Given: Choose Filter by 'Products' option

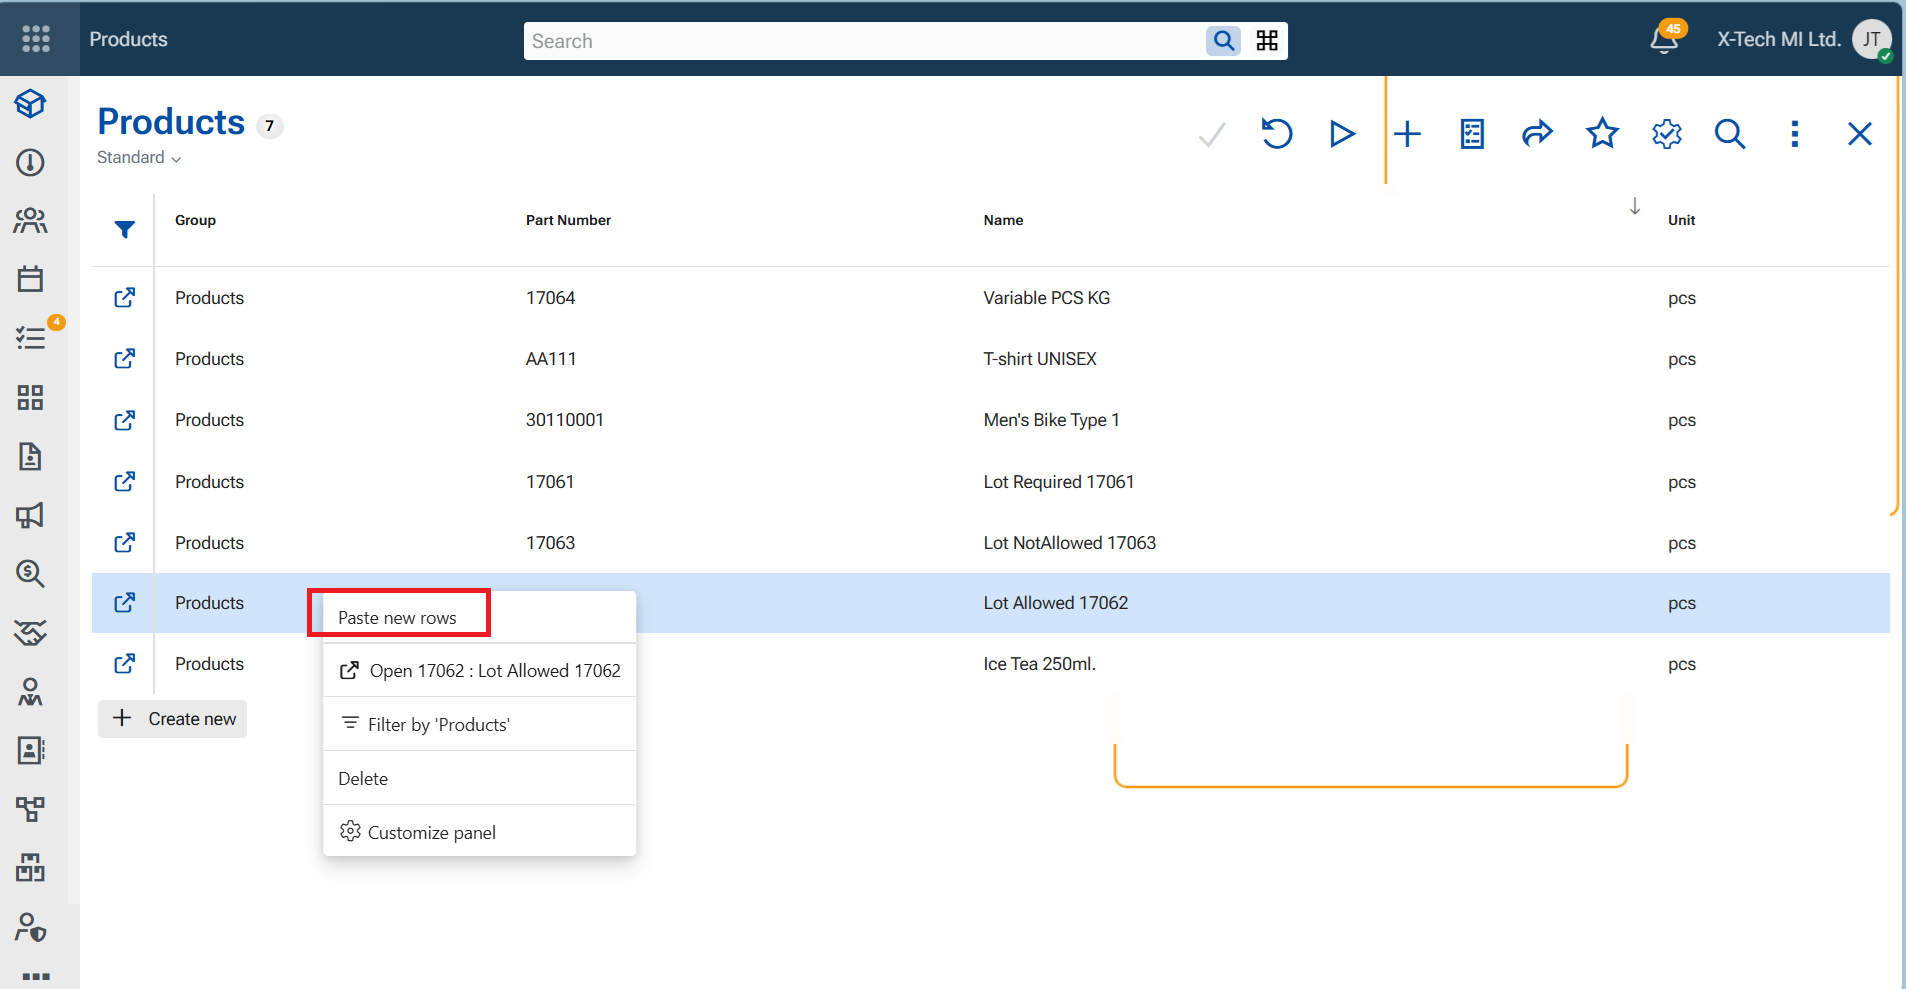Looking at the screenshot, I should pos(439,725).
